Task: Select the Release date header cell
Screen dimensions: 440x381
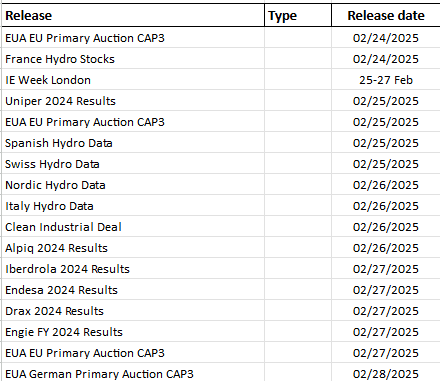Action: click(386, 15)
